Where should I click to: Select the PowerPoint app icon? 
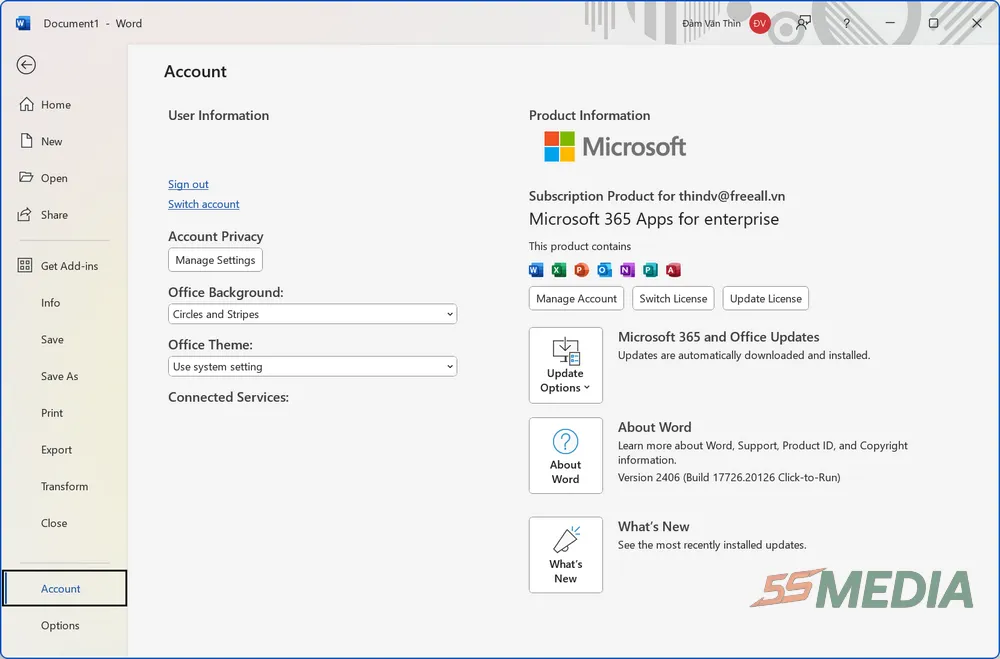pos(581,270)
